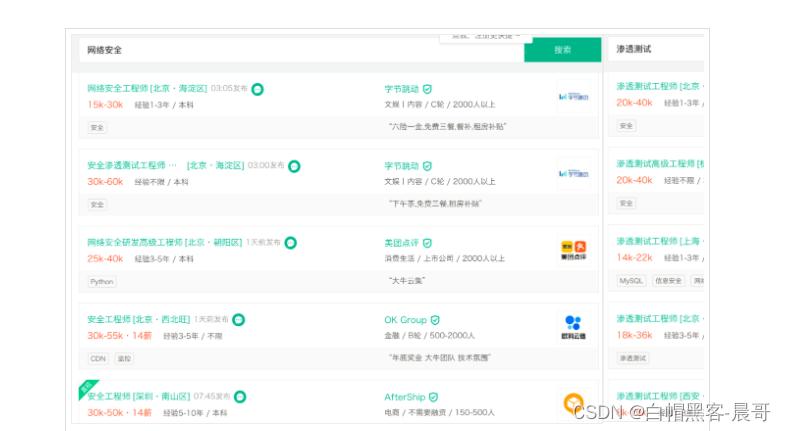786x431 pixels.
Task: Focus the 网络安全 search input field
Action: (301, 50)
